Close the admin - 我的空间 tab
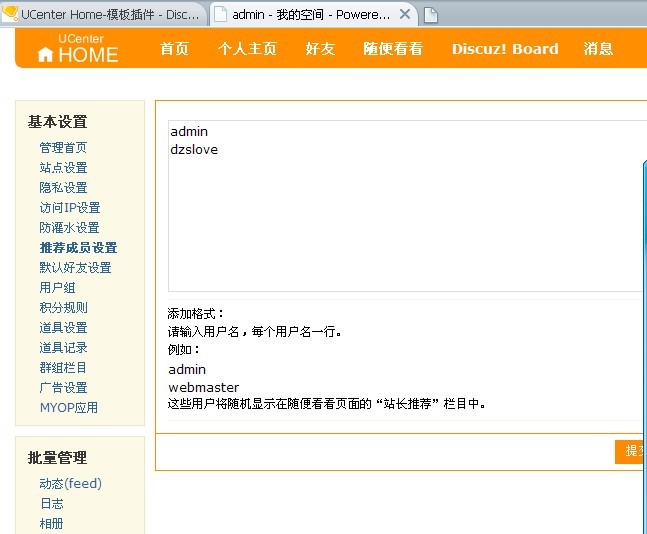Screen dimensions: 647x534 405,14
